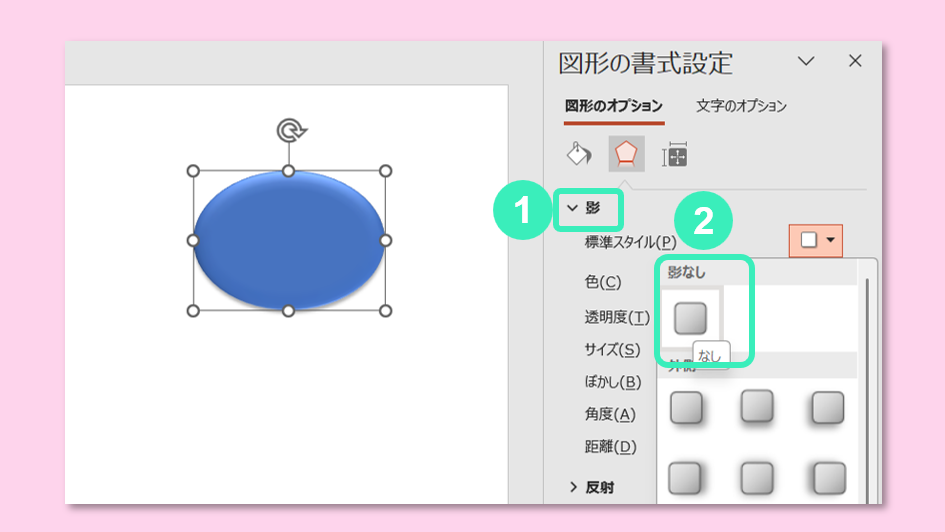Switch to the 文字のオプション tab
945x532 pixels.
[741, 106]
